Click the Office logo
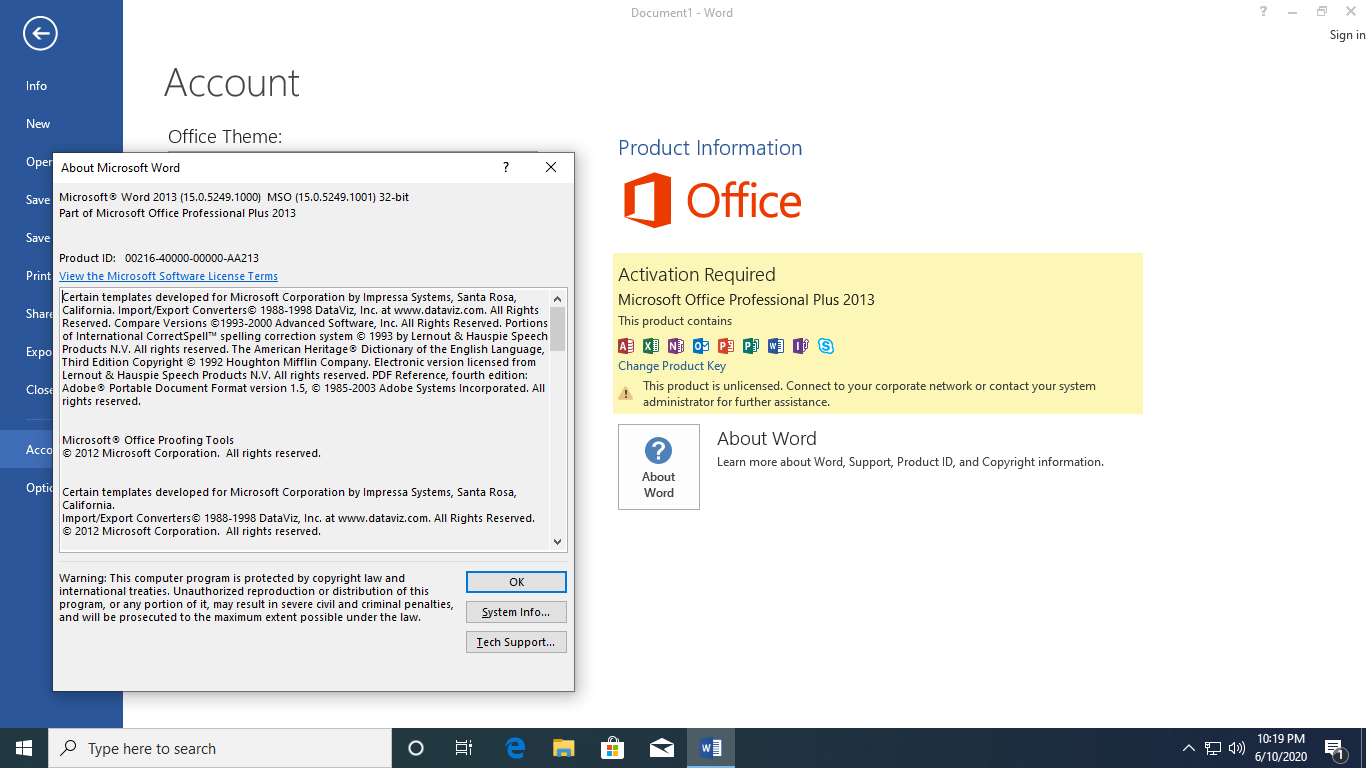The width and height of the screenshot is (1366, 768). tap(713, 200)
